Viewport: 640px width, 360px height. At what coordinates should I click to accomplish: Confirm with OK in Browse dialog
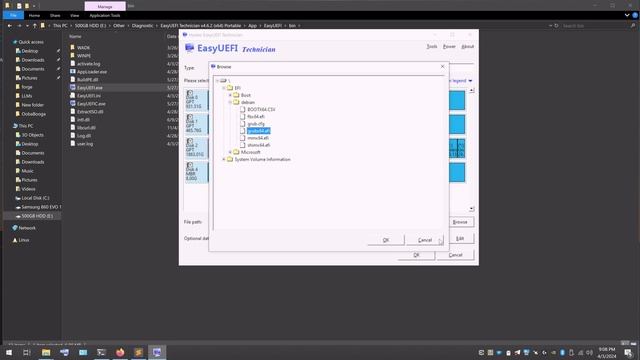click(x=386, y=240)
